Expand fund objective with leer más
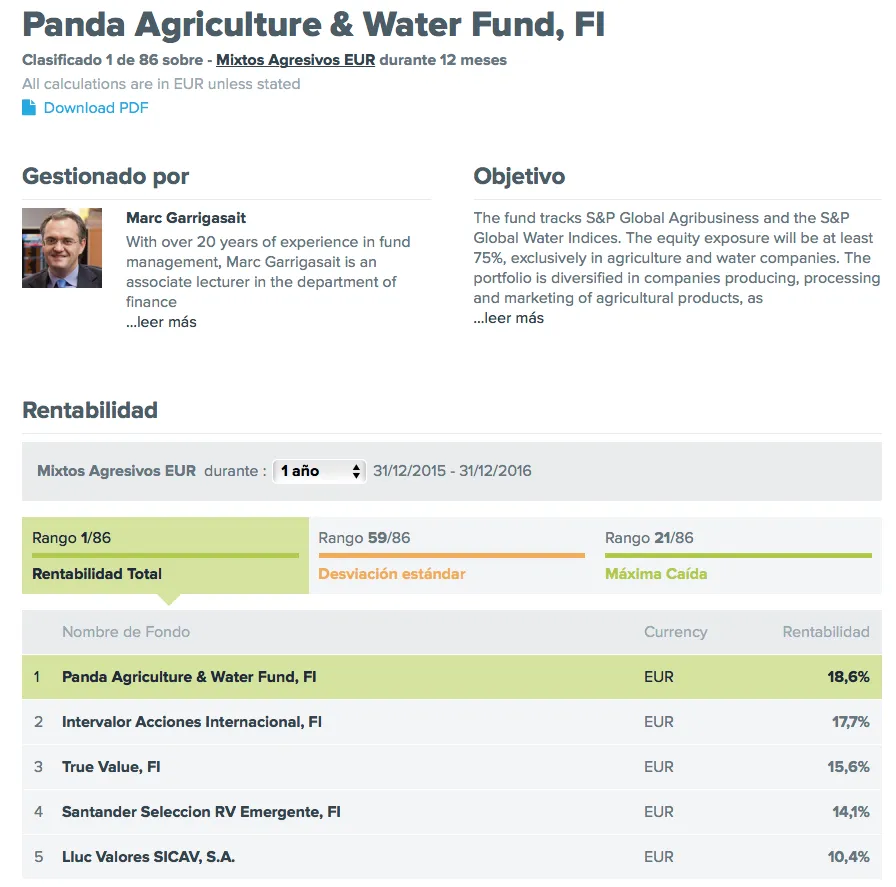 click(508, 318)
